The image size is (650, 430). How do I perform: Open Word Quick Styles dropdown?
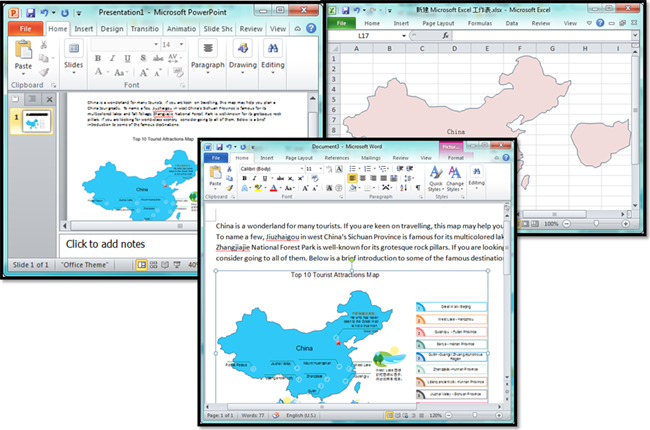pos(436,178)
